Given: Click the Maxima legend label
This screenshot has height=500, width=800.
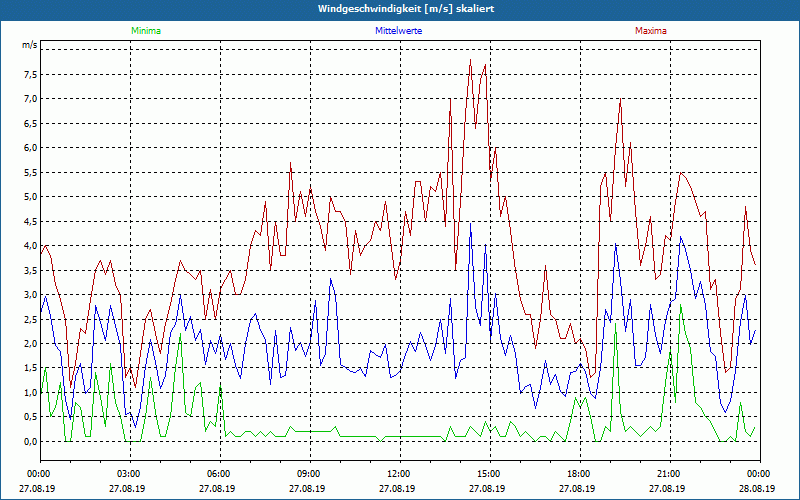Looking at the screenshot, I should (651, 31).
